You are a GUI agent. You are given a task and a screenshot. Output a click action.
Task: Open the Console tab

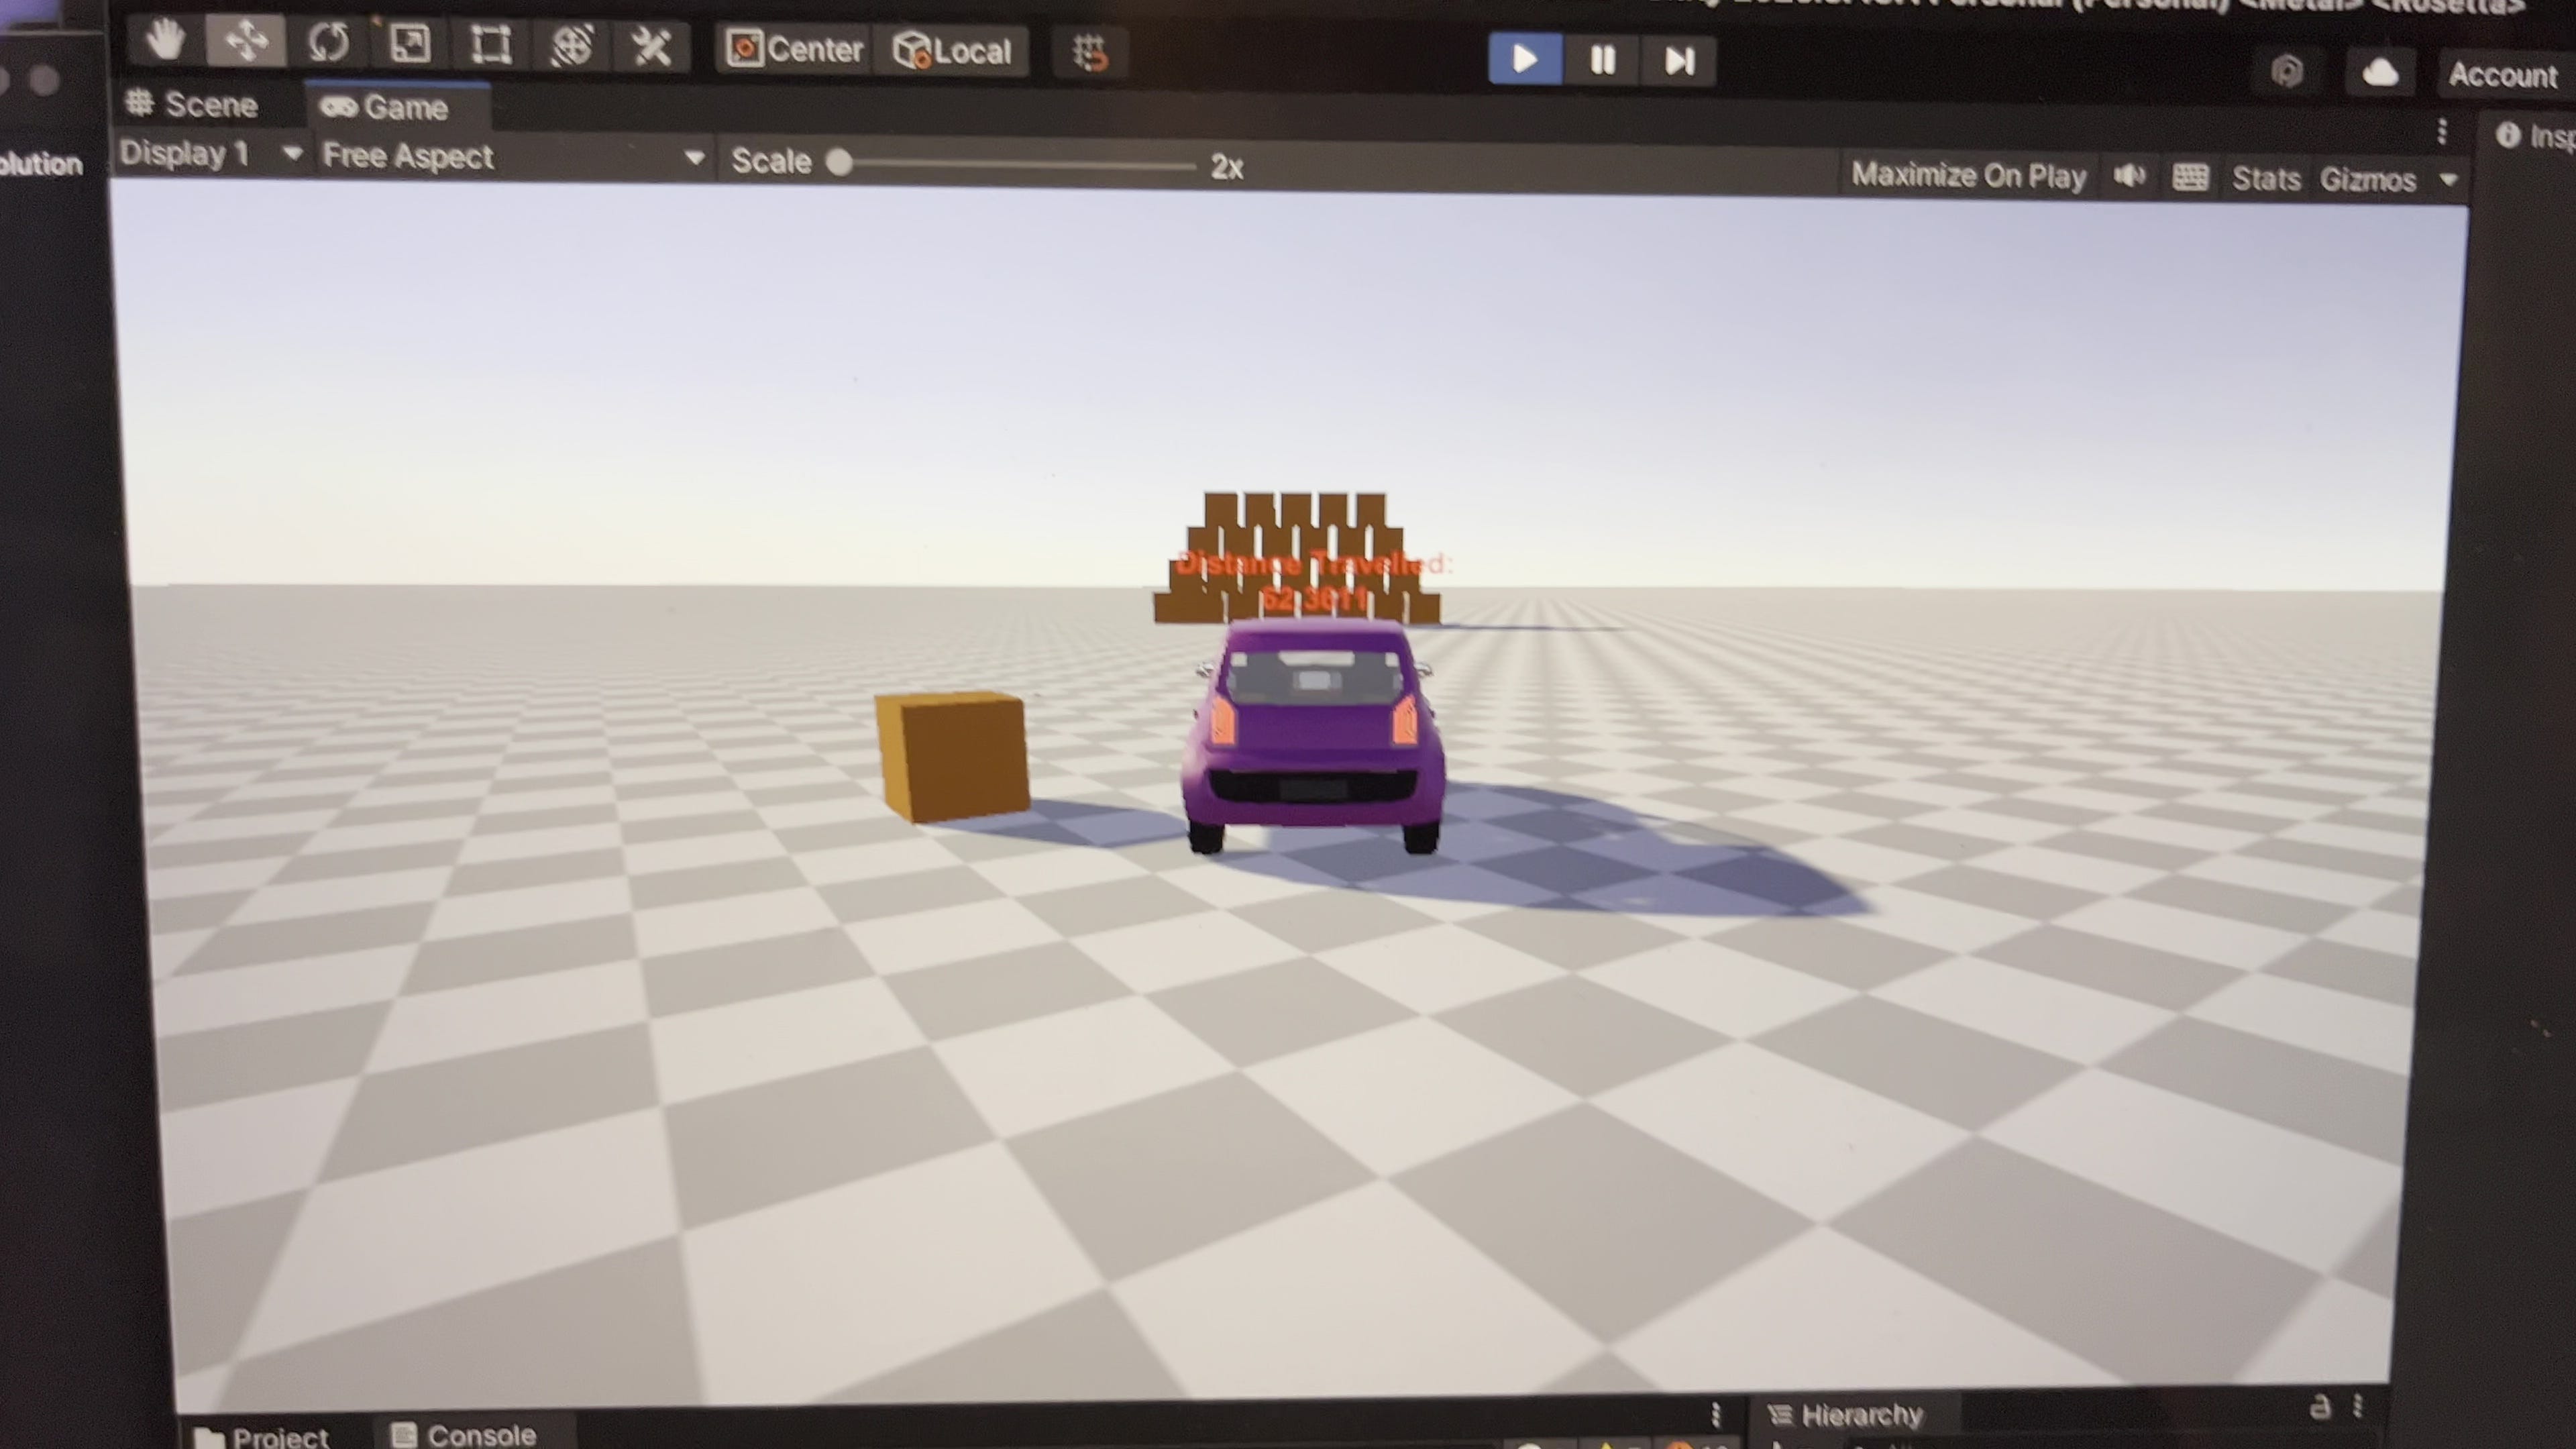pos(464,1435)
